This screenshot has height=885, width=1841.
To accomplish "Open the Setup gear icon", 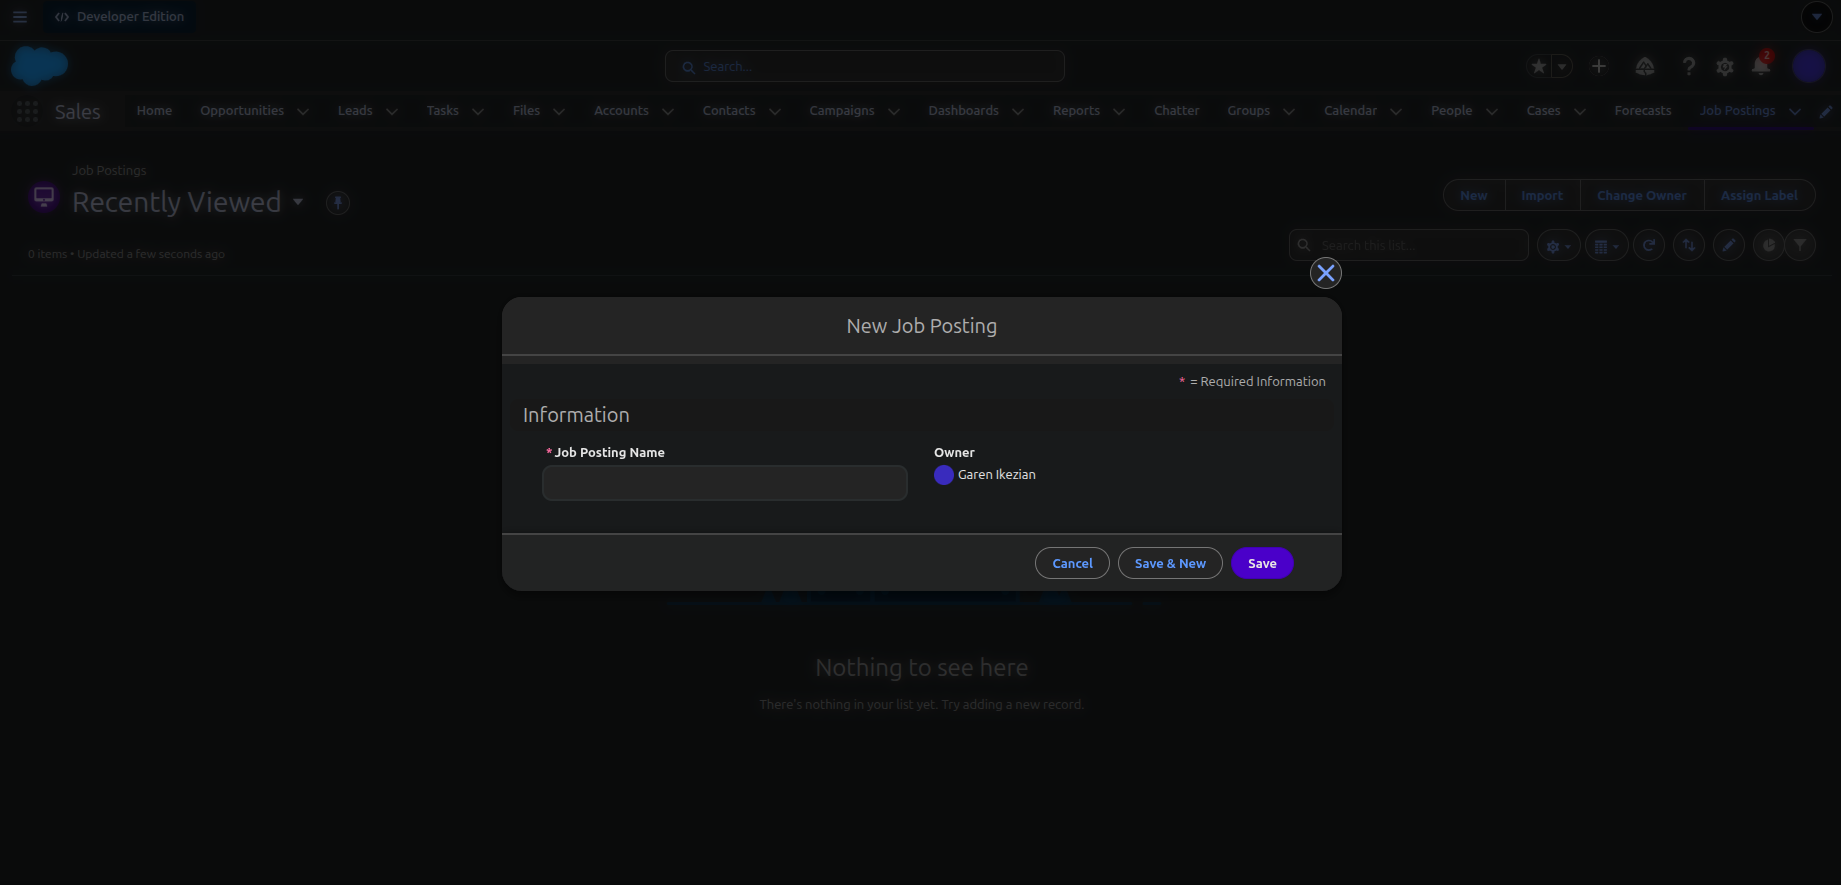I will [1724, 67].
